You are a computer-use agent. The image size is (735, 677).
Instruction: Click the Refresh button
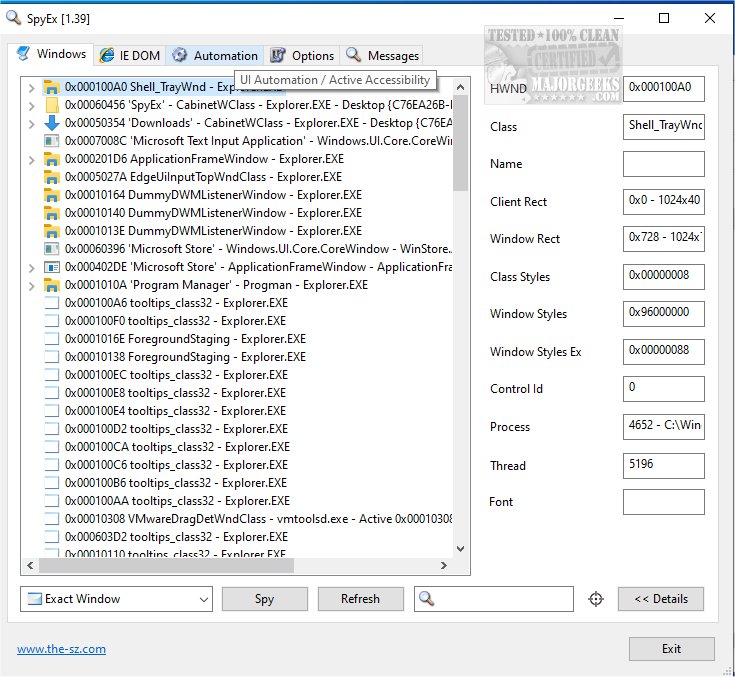point(360,599)
